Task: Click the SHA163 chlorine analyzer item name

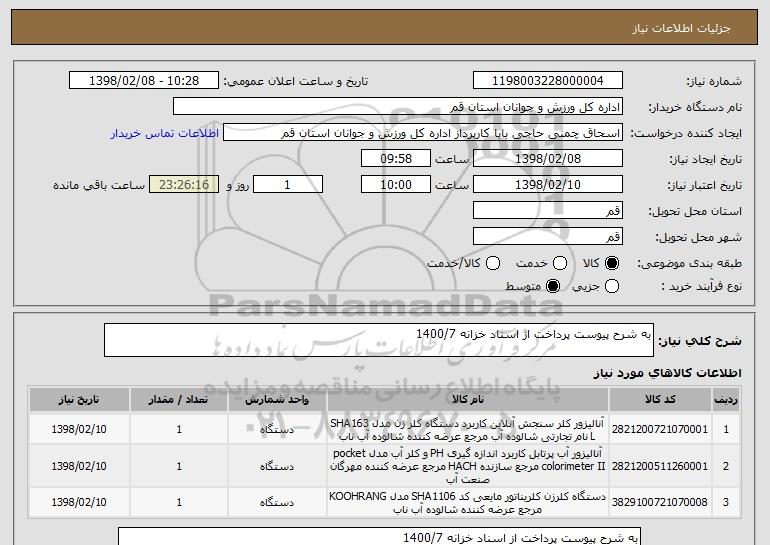Action: tap(468, 430)
